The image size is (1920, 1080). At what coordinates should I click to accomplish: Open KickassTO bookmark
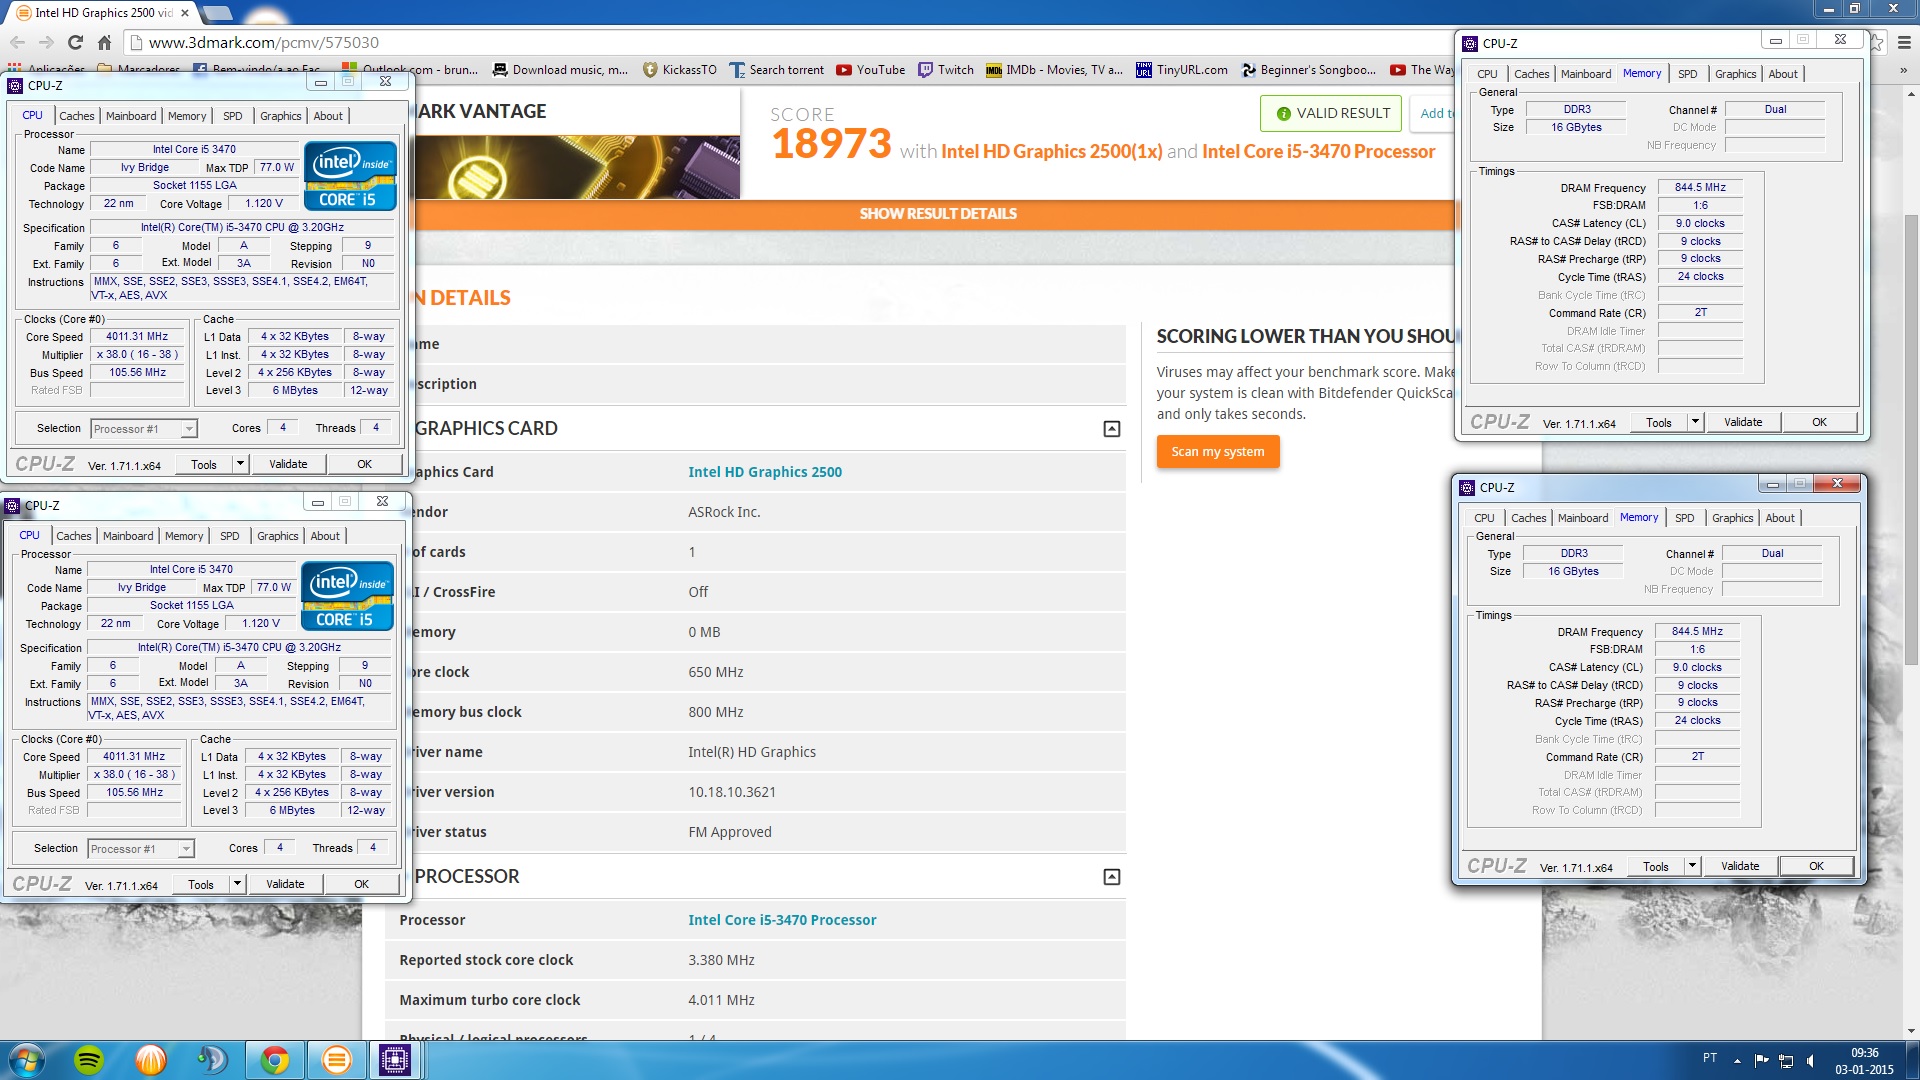click(679, 70)
